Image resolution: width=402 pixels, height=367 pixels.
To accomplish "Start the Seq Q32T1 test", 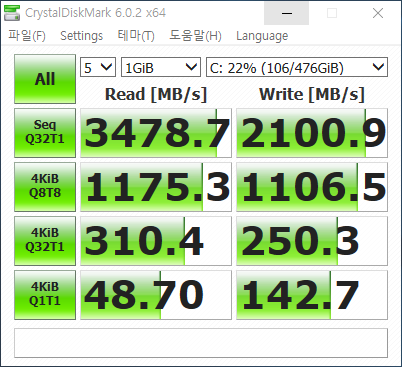I will [45, 133].
